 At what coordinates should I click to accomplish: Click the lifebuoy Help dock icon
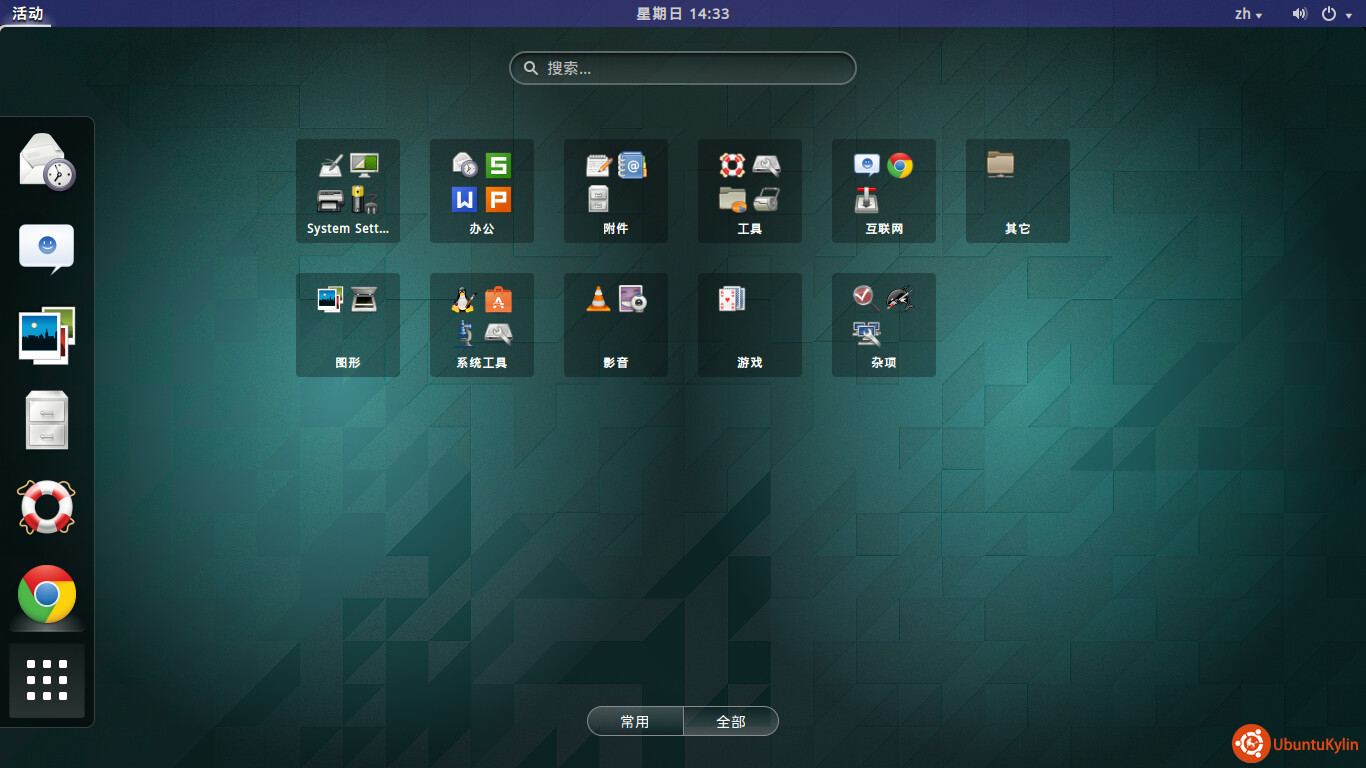47,507
